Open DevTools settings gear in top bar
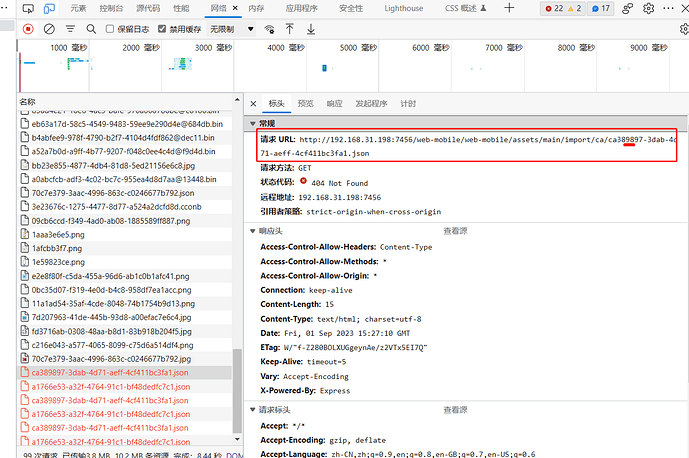 click(x=649, y=8)
